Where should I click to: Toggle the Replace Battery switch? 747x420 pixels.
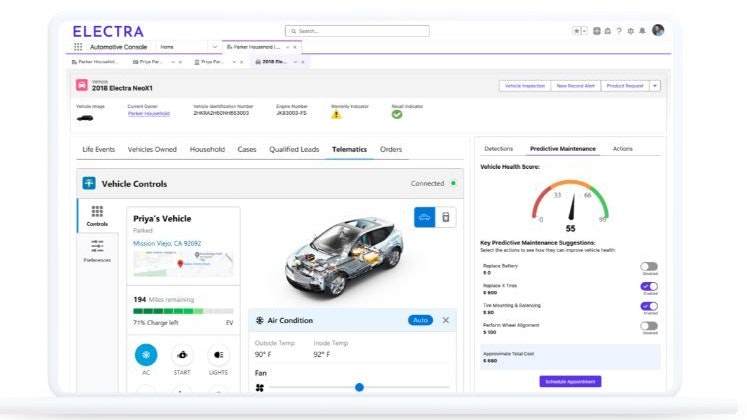[x=649, y=267]
